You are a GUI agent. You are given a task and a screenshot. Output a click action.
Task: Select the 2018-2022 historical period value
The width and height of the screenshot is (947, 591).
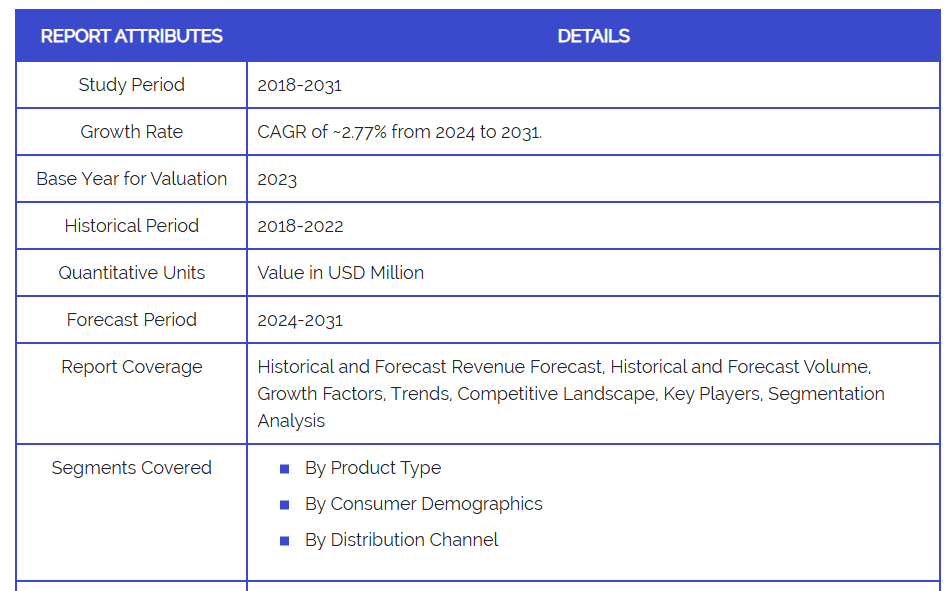coord(300,226)
